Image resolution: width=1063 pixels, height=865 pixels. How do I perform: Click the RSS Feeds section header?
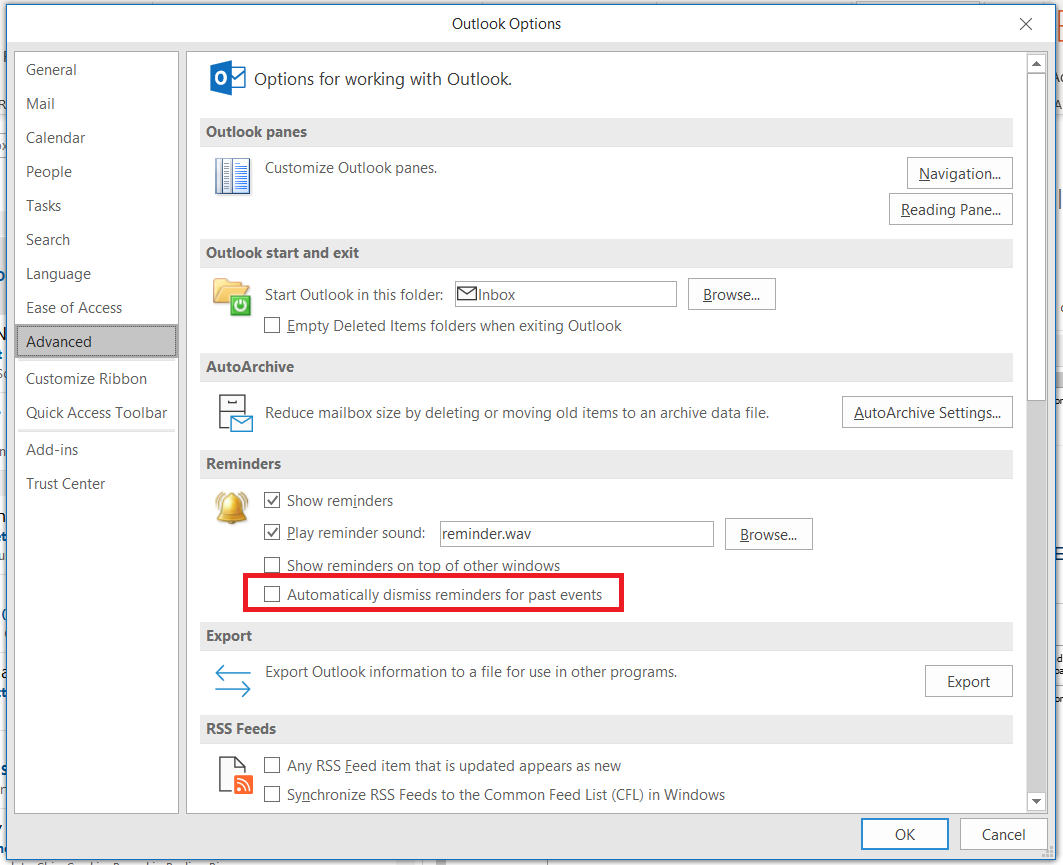[x=606, y=729]
